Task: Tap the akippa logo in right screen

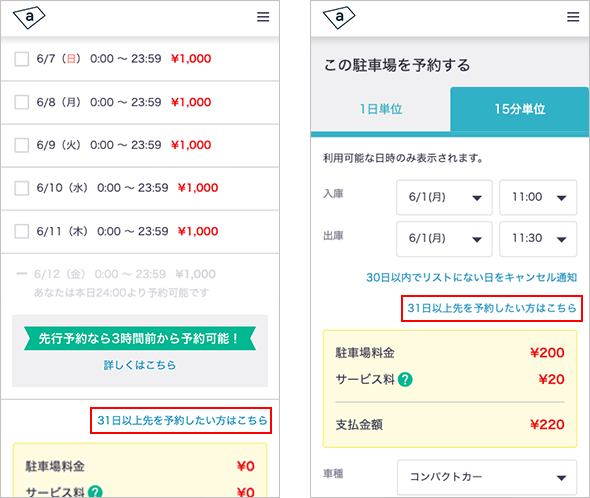Action: tap(339, 17)
